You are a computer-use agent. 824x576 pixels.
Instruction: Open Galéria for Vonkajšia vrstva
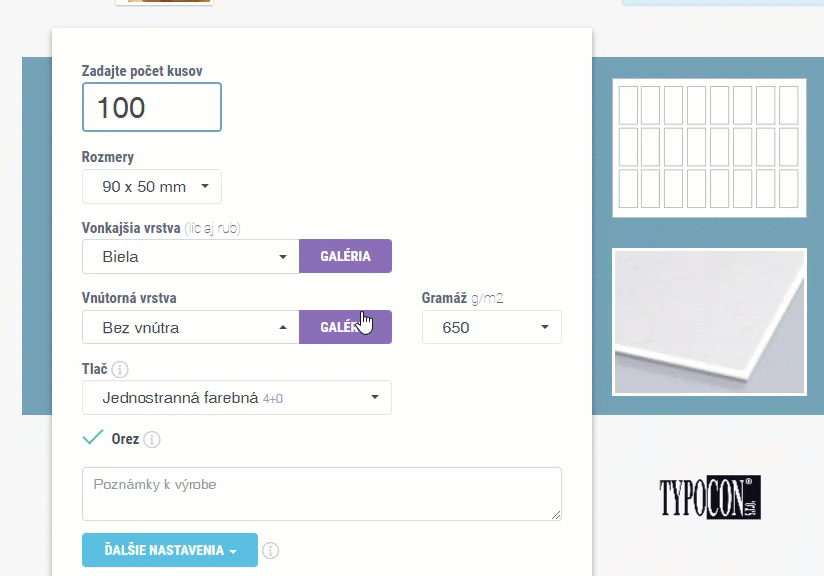click(x=345, y=256)
